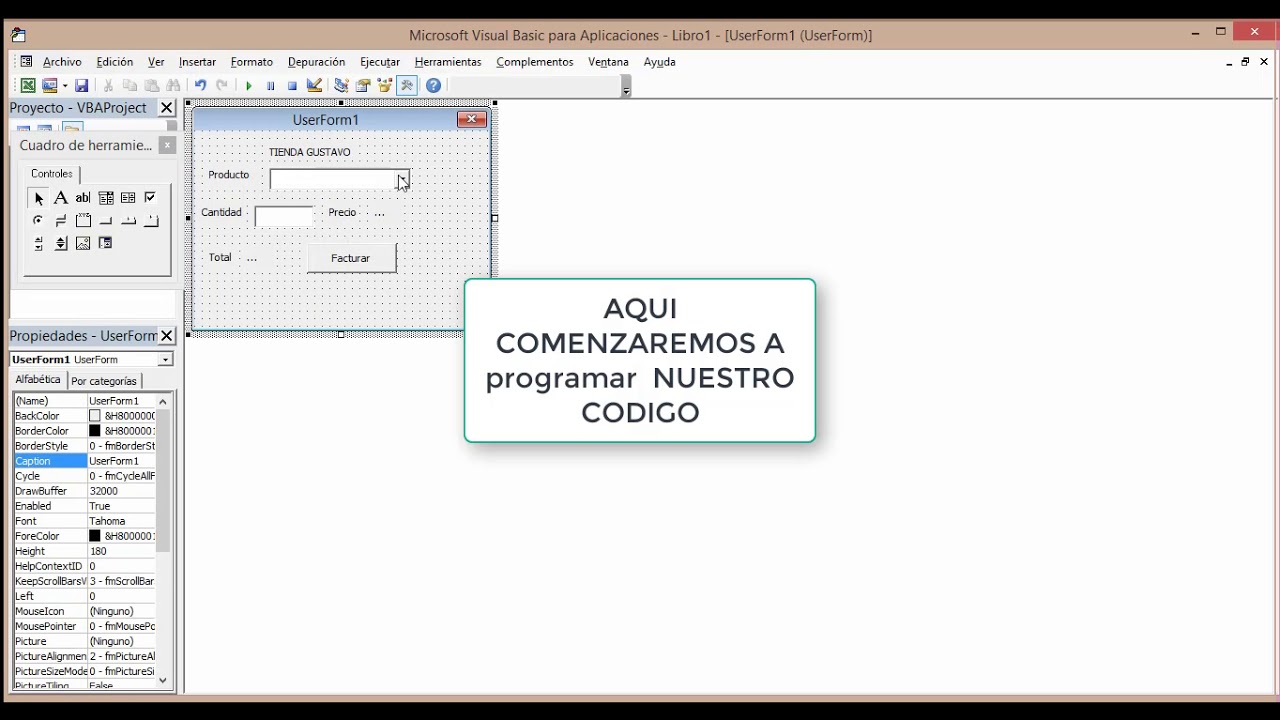Image resolution: width=1280 pixels, height=720 pixels.
Task: Click the Stop (Restablecer) square button
Action: pos(292,86)
